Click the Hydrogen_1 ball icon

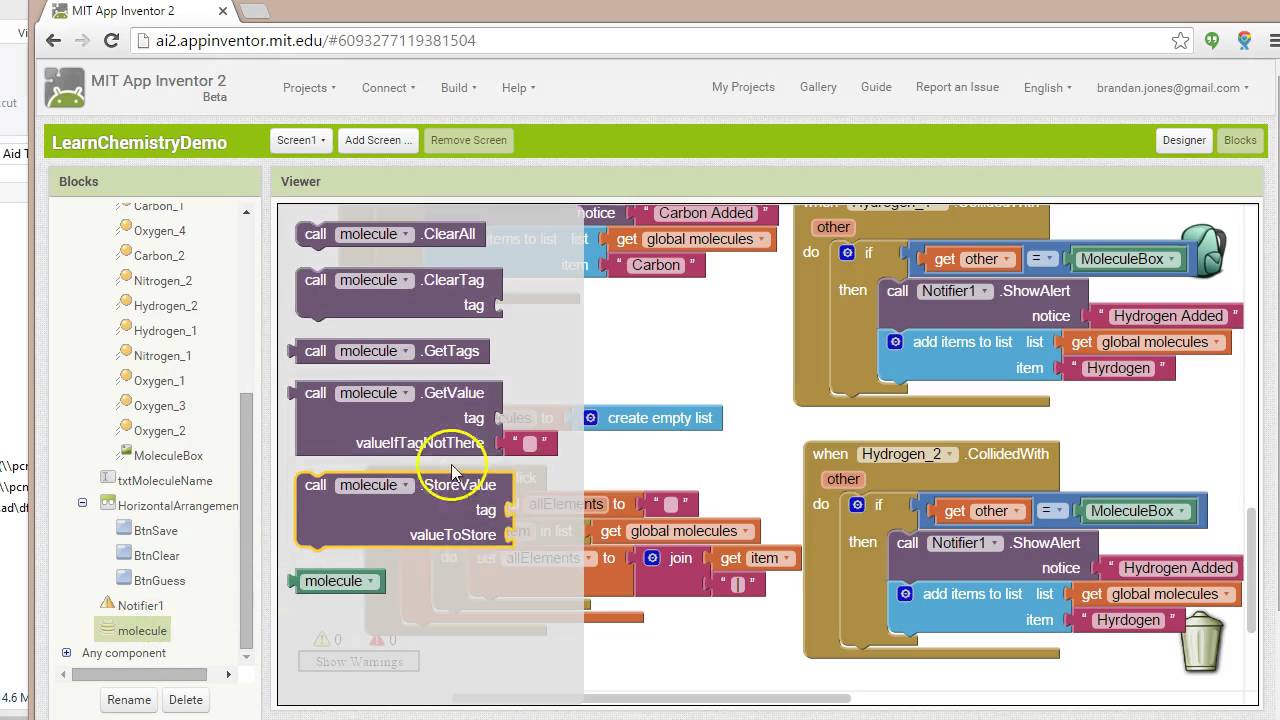pos(125,329)
